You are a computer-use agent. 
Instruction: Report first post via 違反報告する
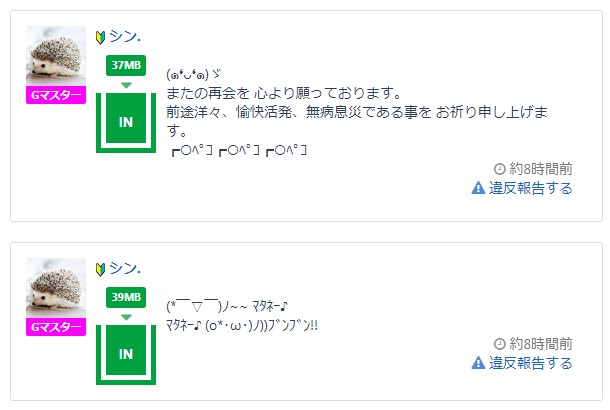pos(530,188)
